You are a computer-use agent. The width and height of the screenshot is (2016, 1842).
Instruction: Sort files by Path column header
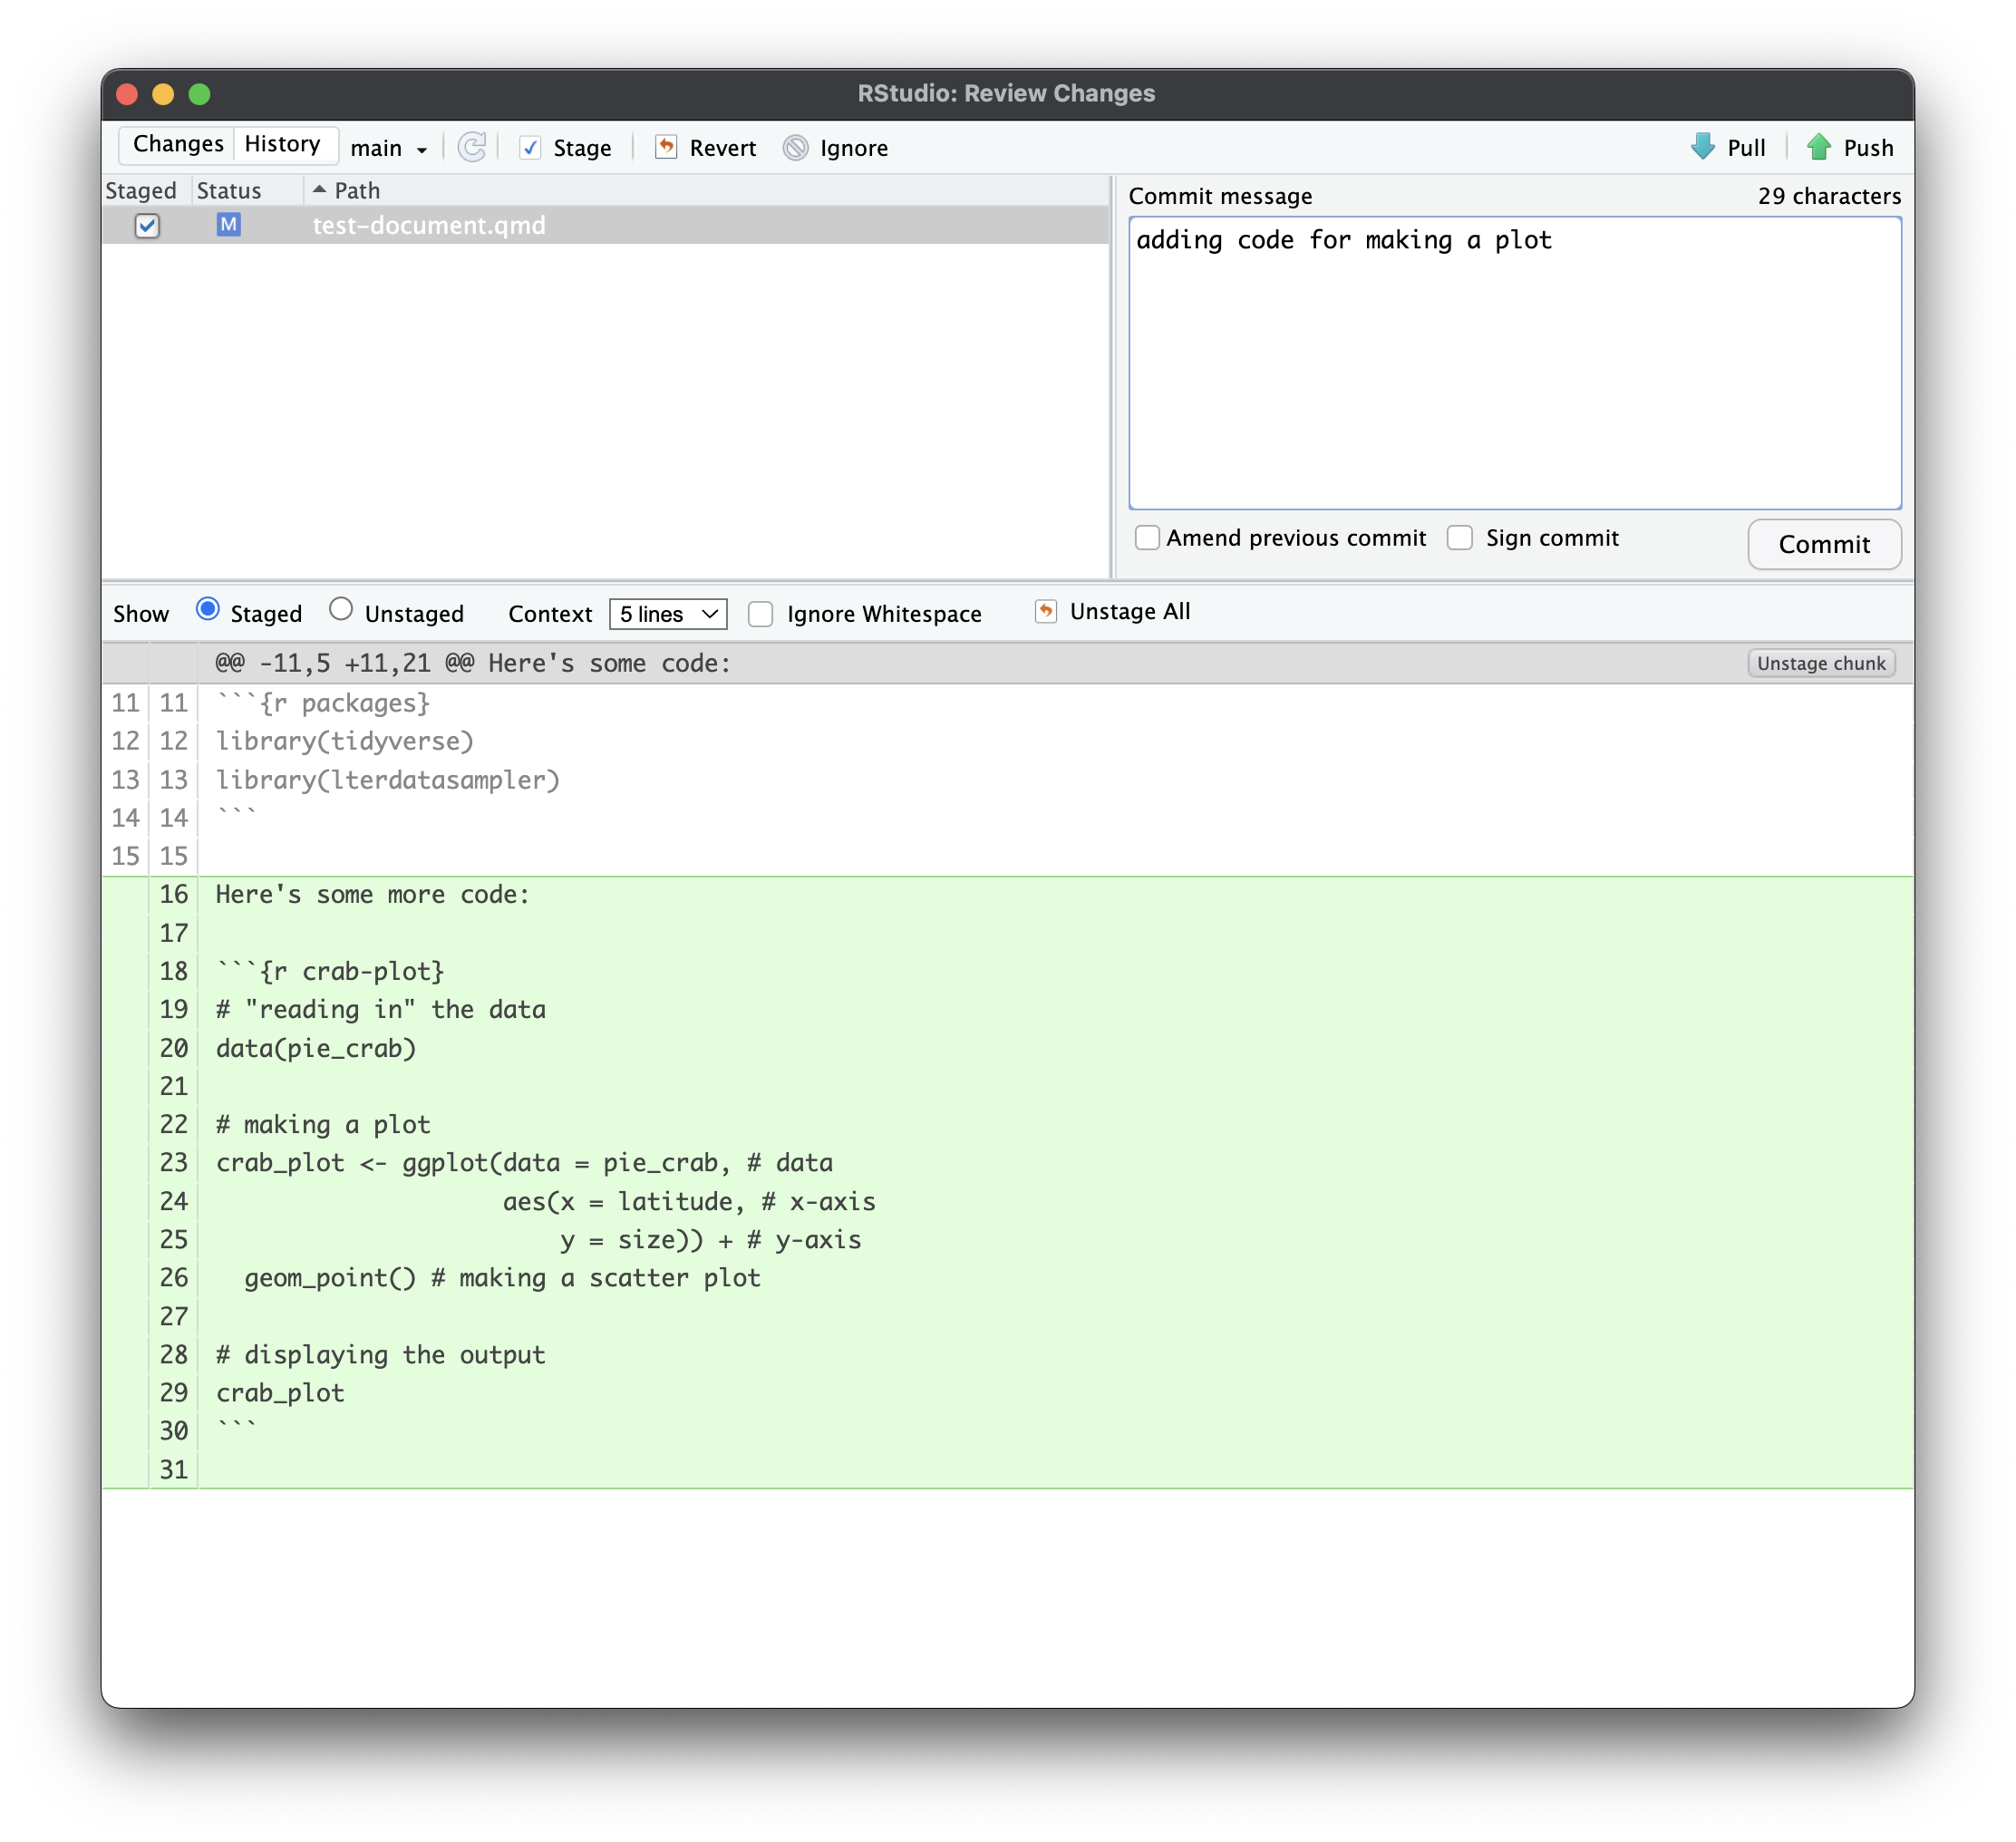click(356, 190)
